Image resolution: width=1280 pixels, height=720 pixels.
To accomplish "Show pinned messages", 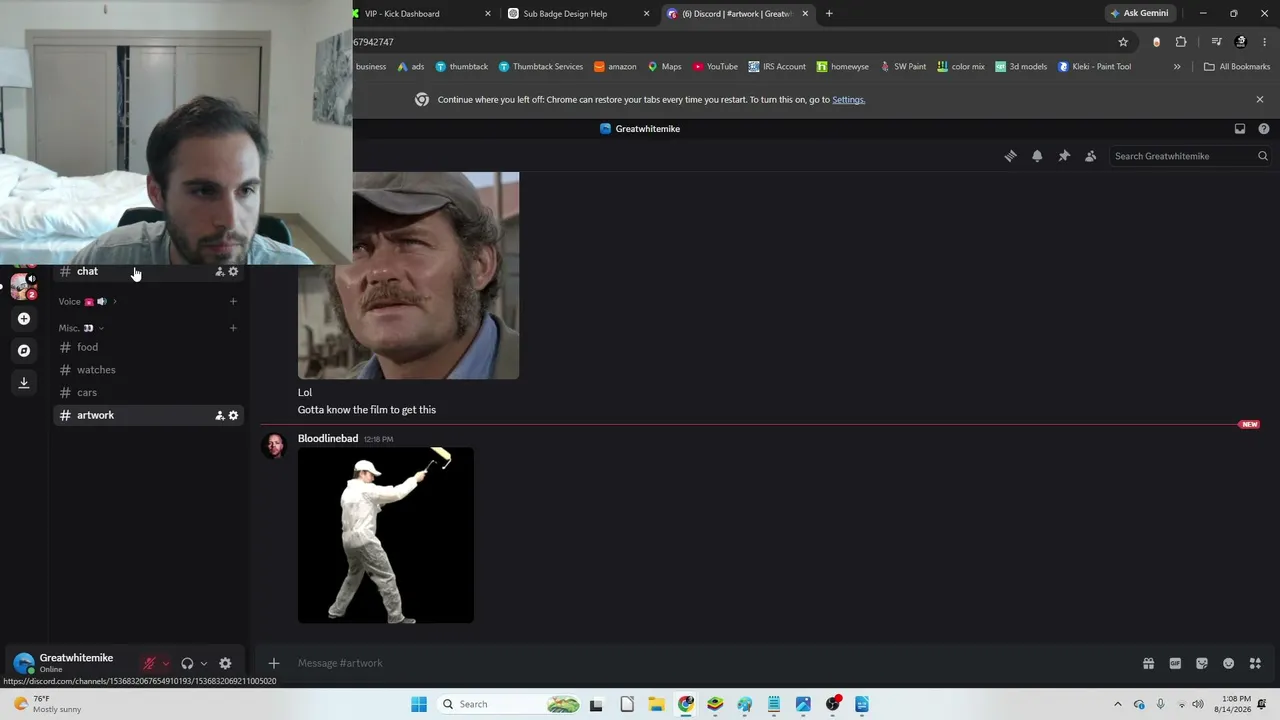I will [x=1064, y=156].
